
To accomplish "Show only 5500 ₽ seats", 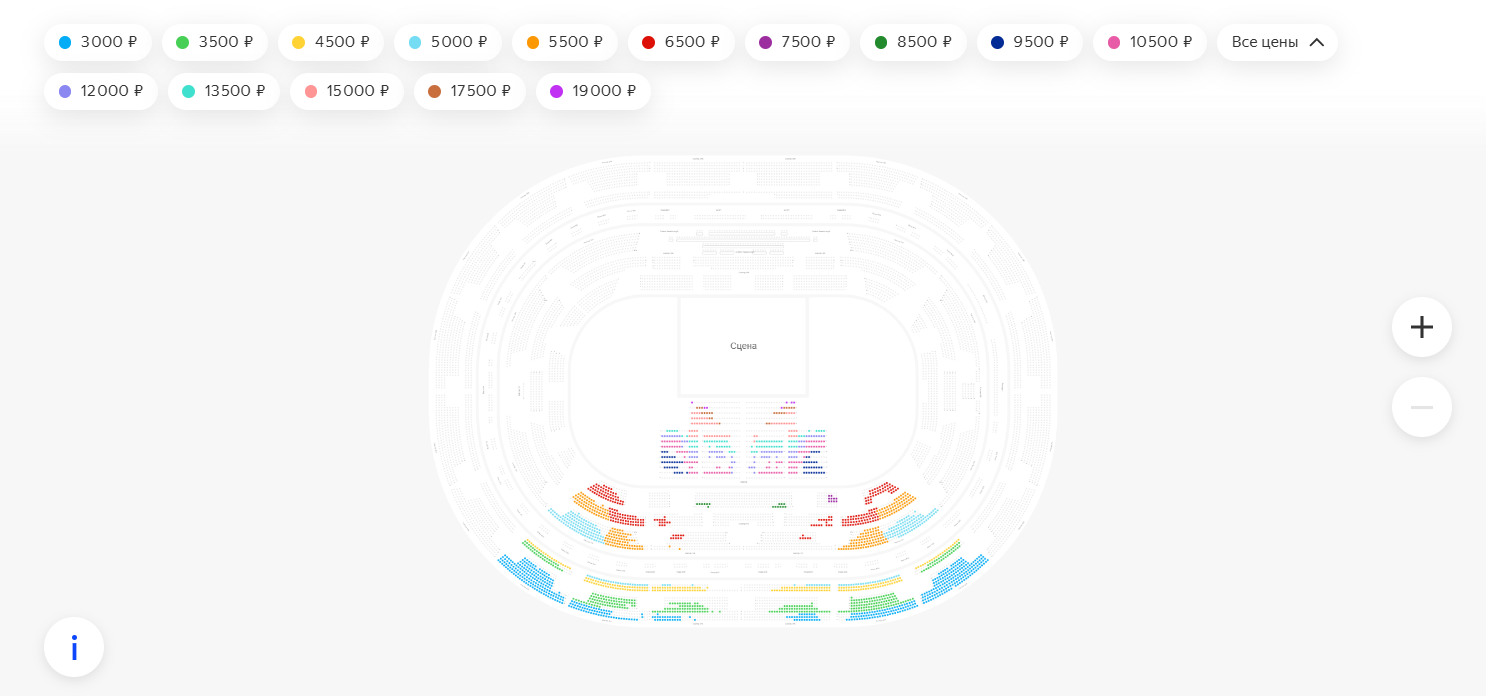I will pyautogui.click(x=565, y=42).
